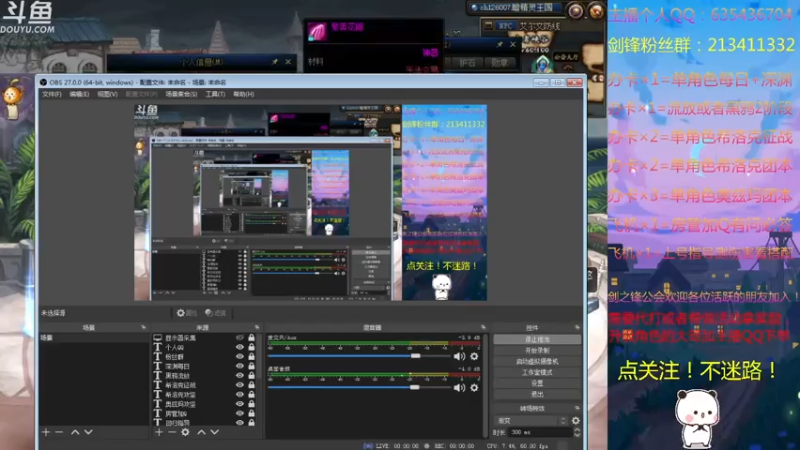
Task: Mute the 桌面音频 speaker icon
Action: tap(459, 388)
